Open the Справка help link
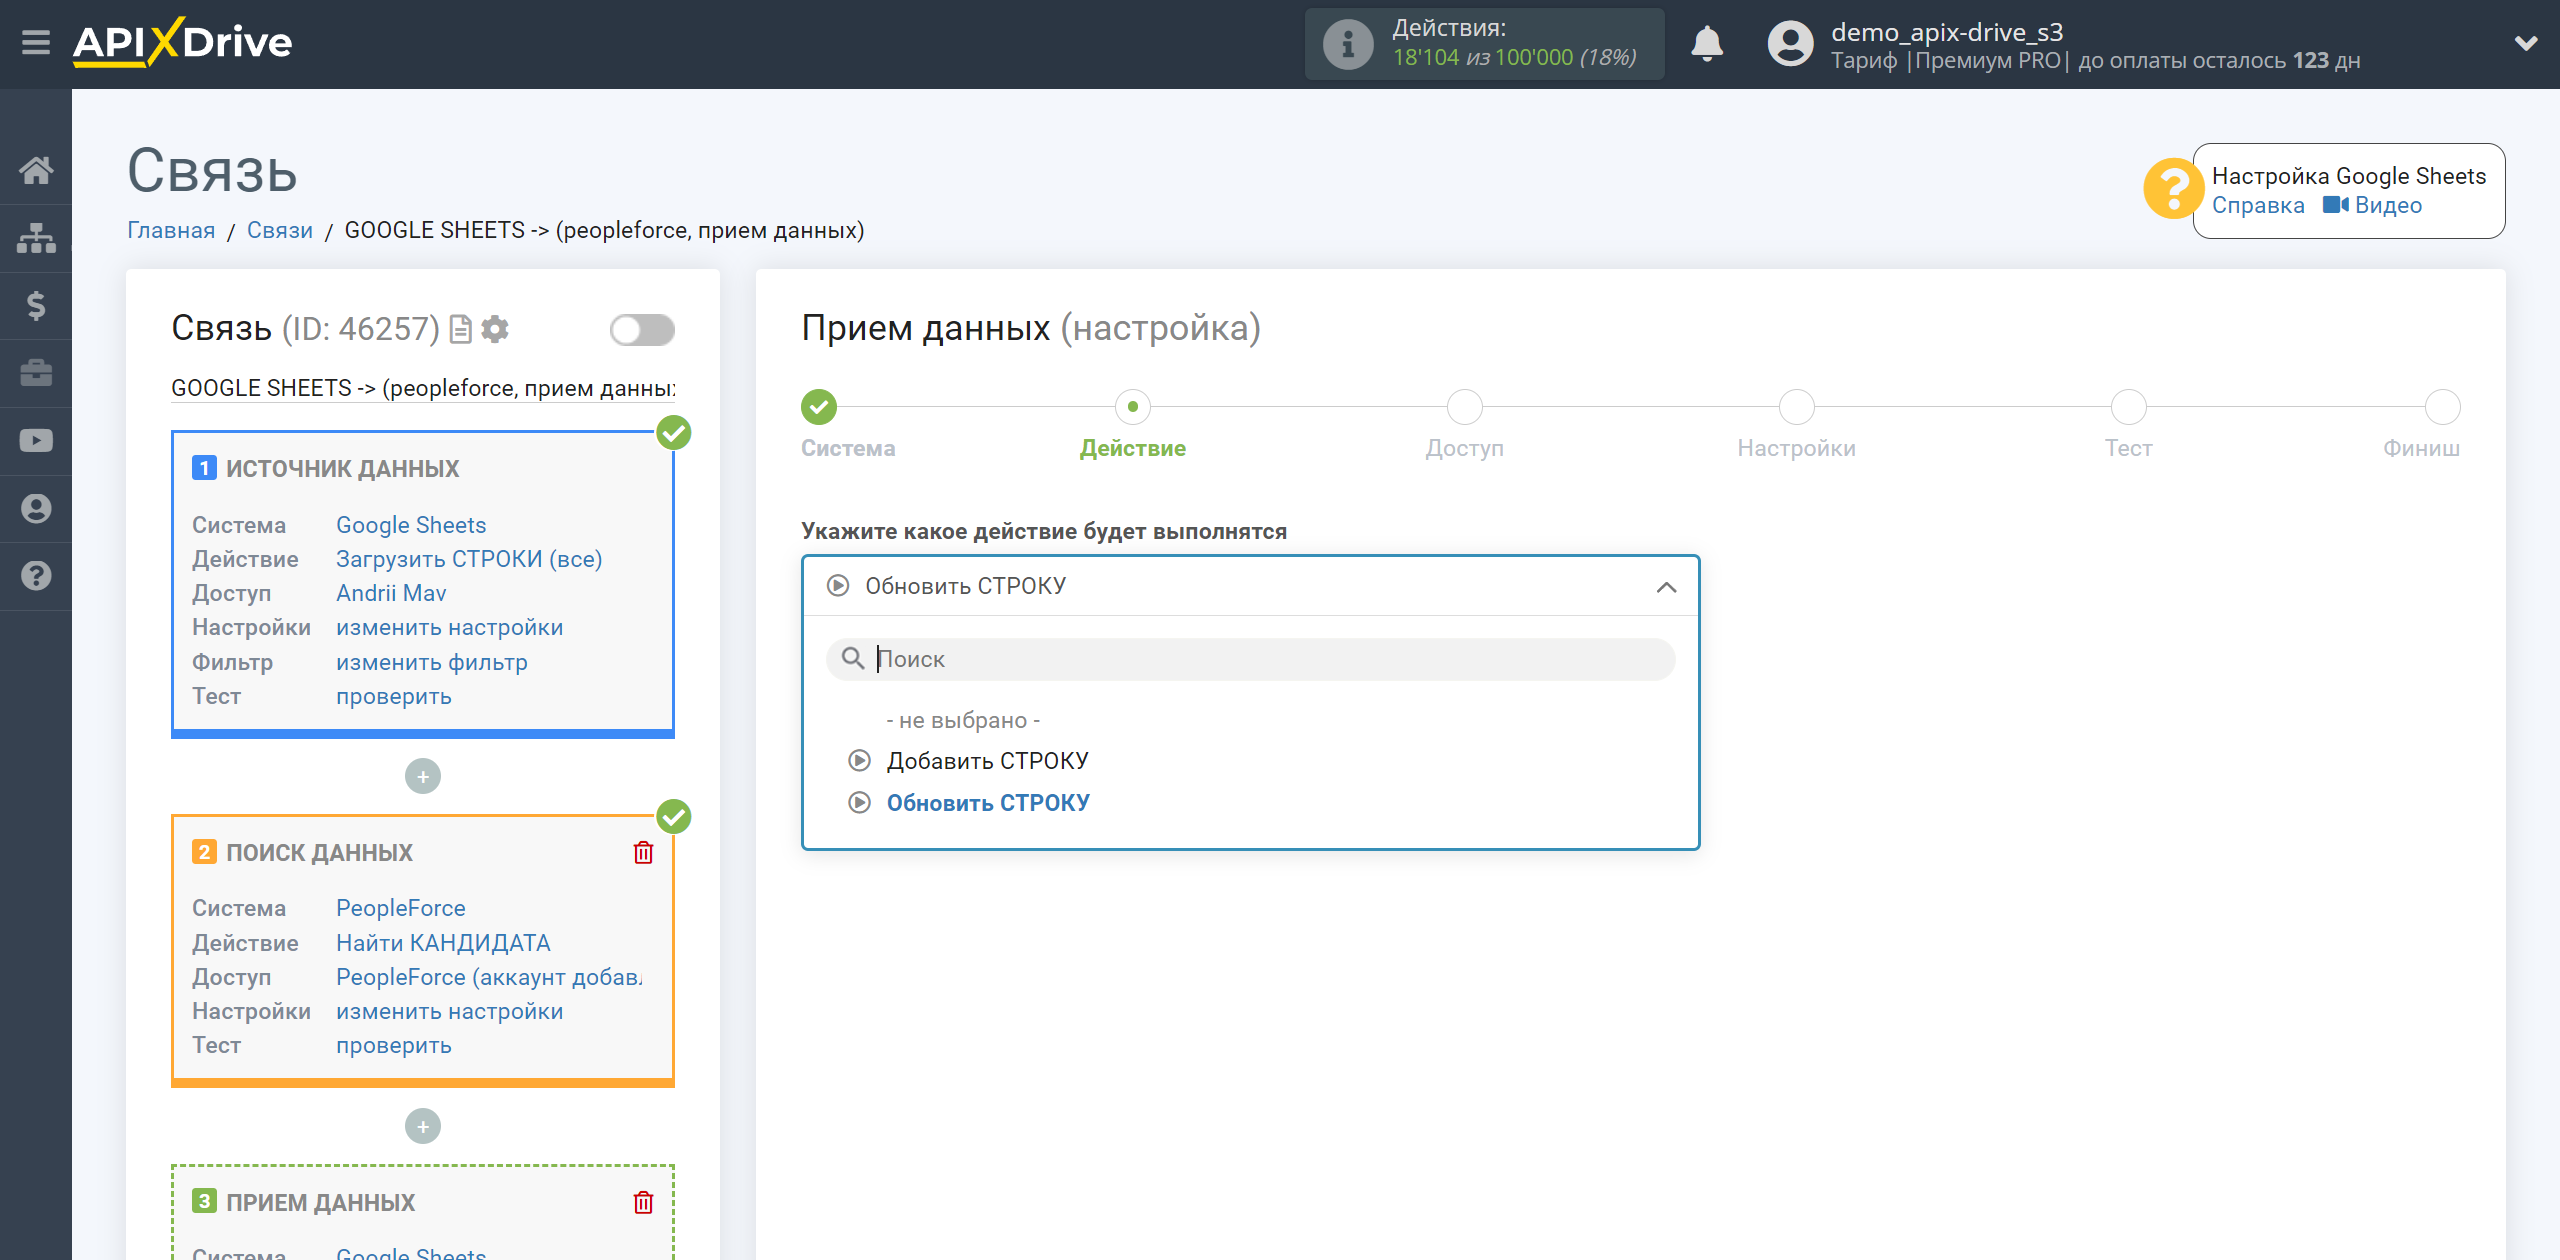 [2257, 205]
